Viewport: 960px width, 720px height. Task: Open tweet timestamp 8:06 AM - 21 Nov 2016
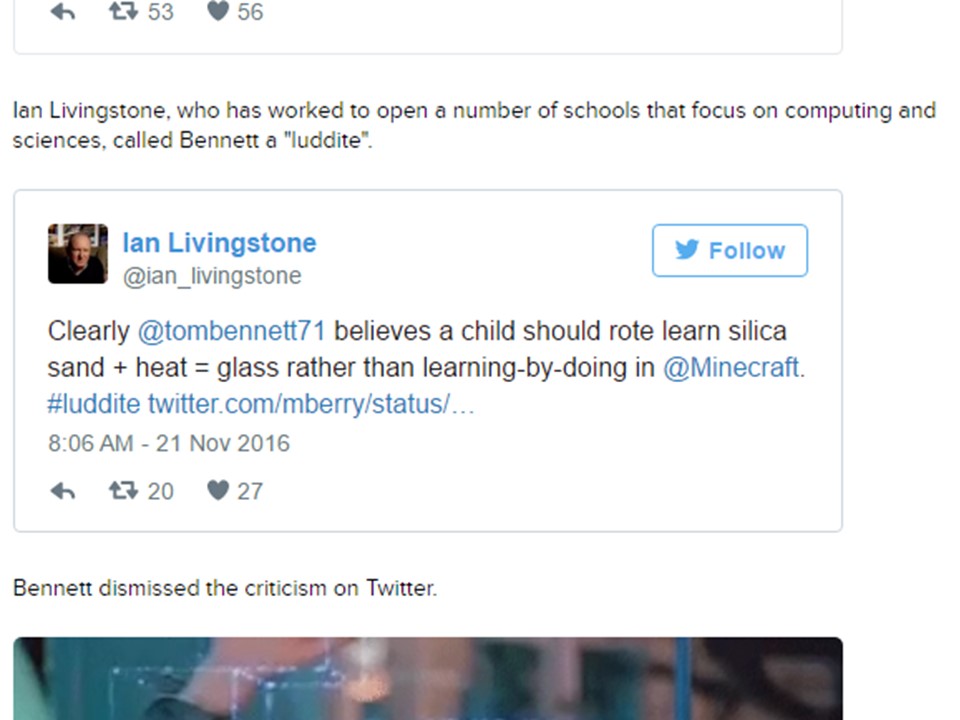click(x=169, y=443)
